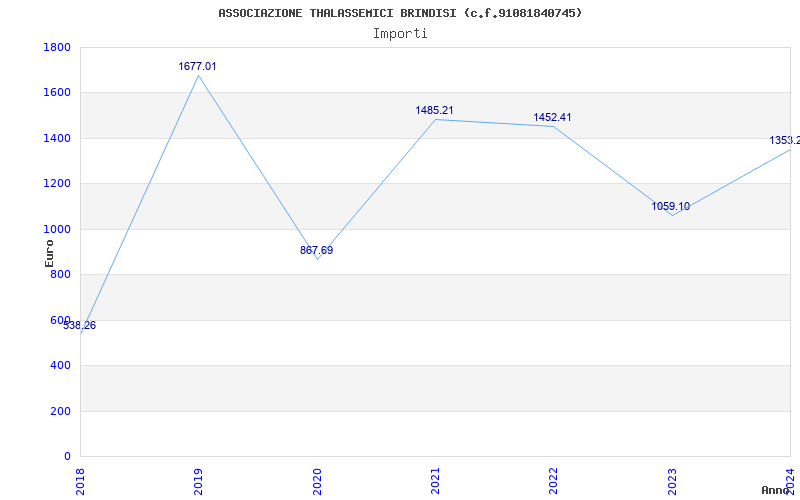Click the 538.26 data label for 2018

click(x=80, y=326)
